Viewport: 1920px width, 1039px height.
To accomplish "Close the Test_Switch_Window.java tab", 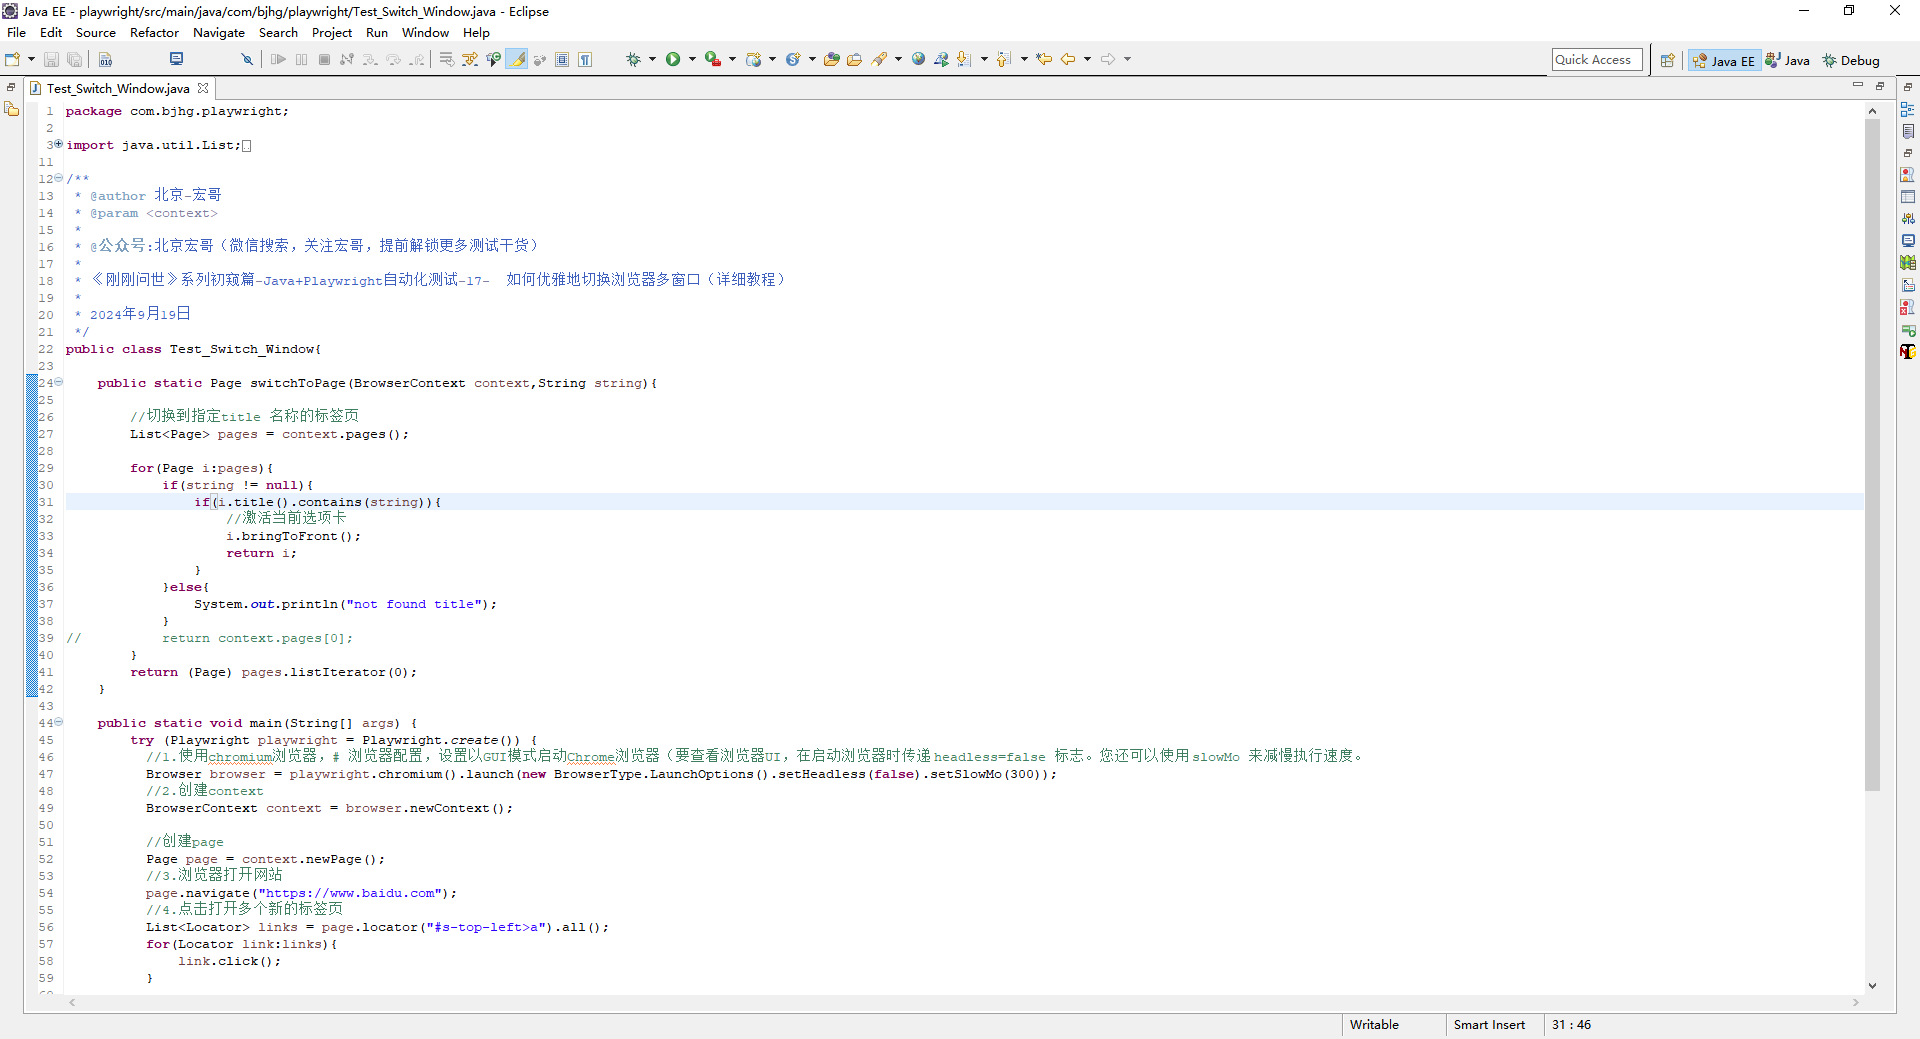I will coord(203,88).
